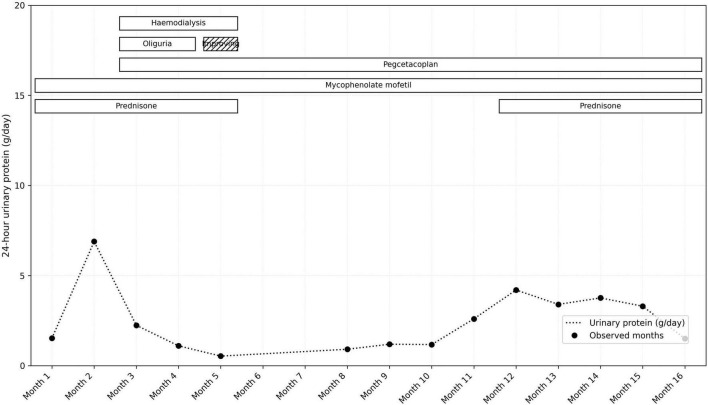The height and width of the screenshot is (405, 708).
Task: Click the Haemodialysis treatment bar
Action: tap(178, 23)
